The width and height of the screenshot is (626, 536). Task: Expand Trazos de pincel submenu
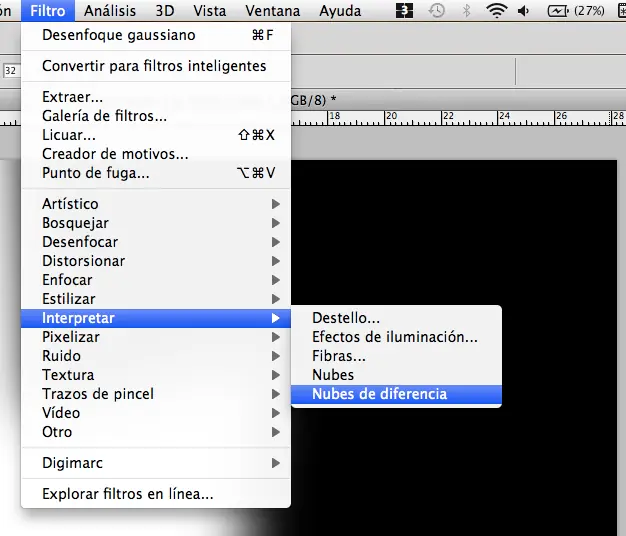pos(156,394)
